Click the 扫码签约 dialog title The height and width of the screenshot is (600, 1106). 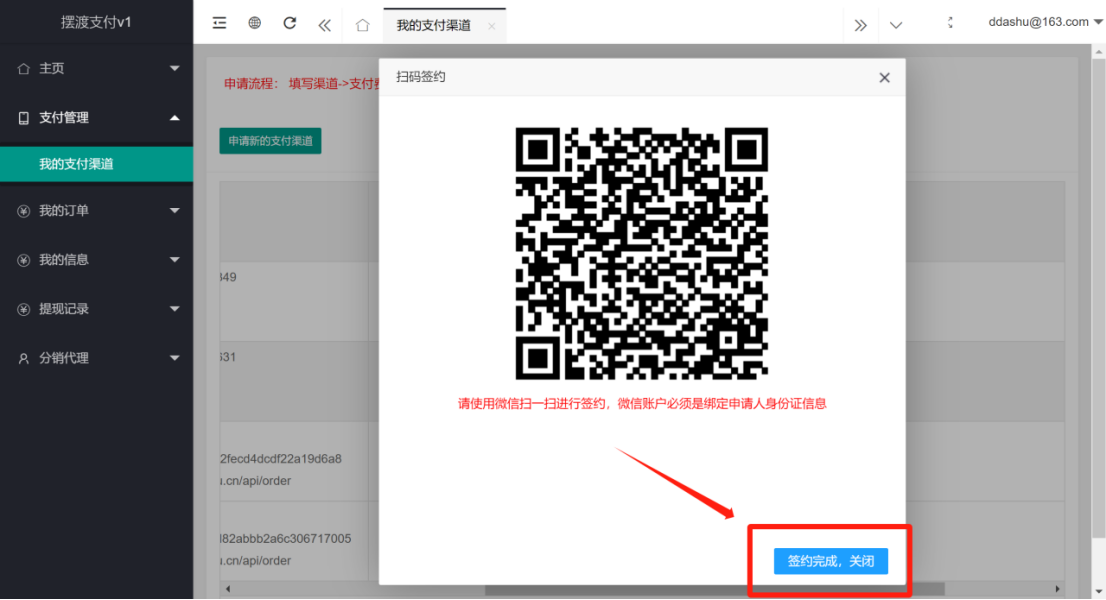click(420, 77)
